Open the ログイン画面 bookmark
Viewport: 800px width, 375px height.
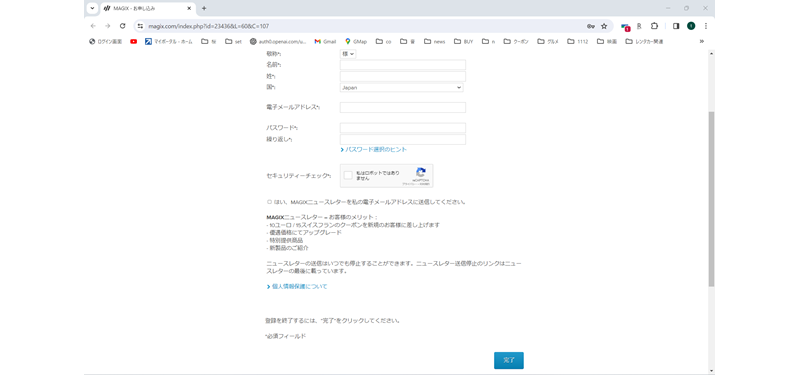106,42
